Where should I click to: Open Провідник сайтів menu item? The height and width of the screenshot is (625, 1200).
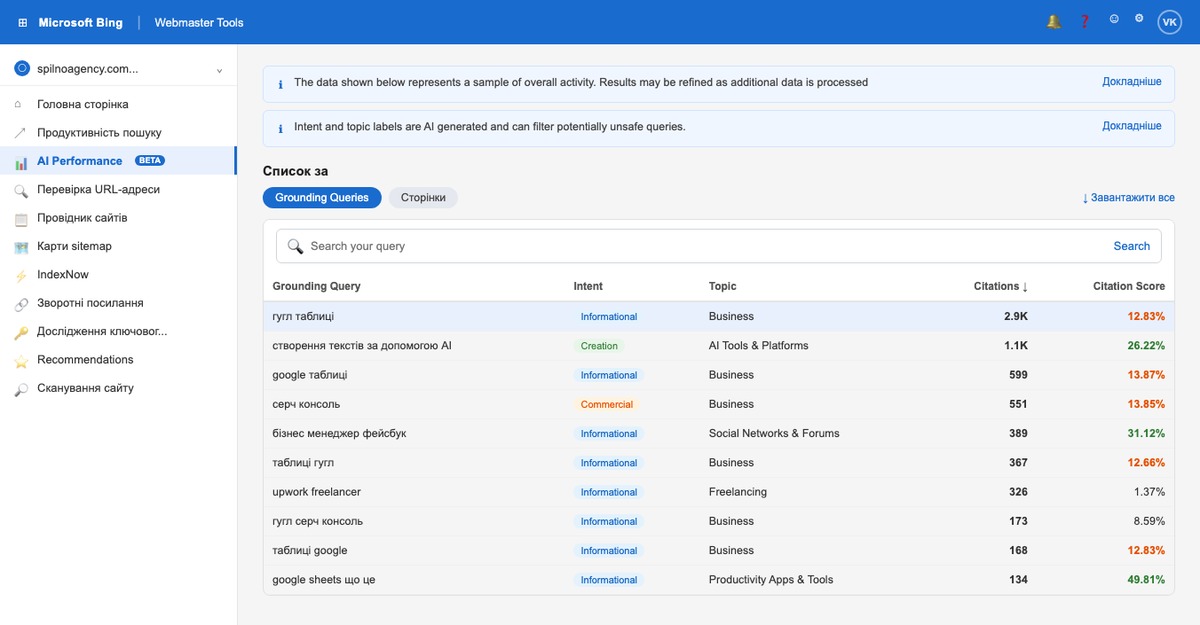tap(118, 218)
